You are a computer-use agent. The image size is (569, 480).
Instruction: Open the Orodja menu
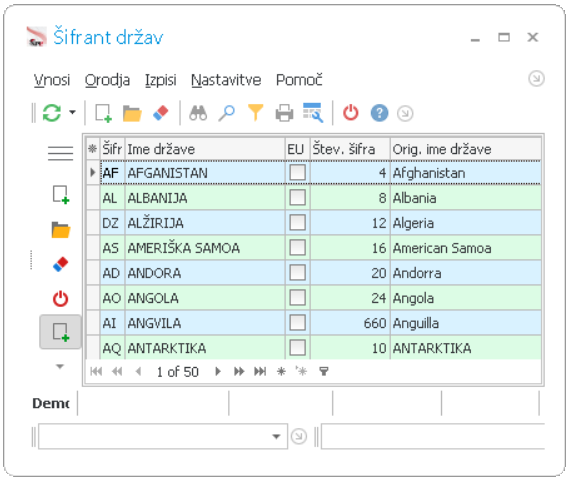coord(107,80)
